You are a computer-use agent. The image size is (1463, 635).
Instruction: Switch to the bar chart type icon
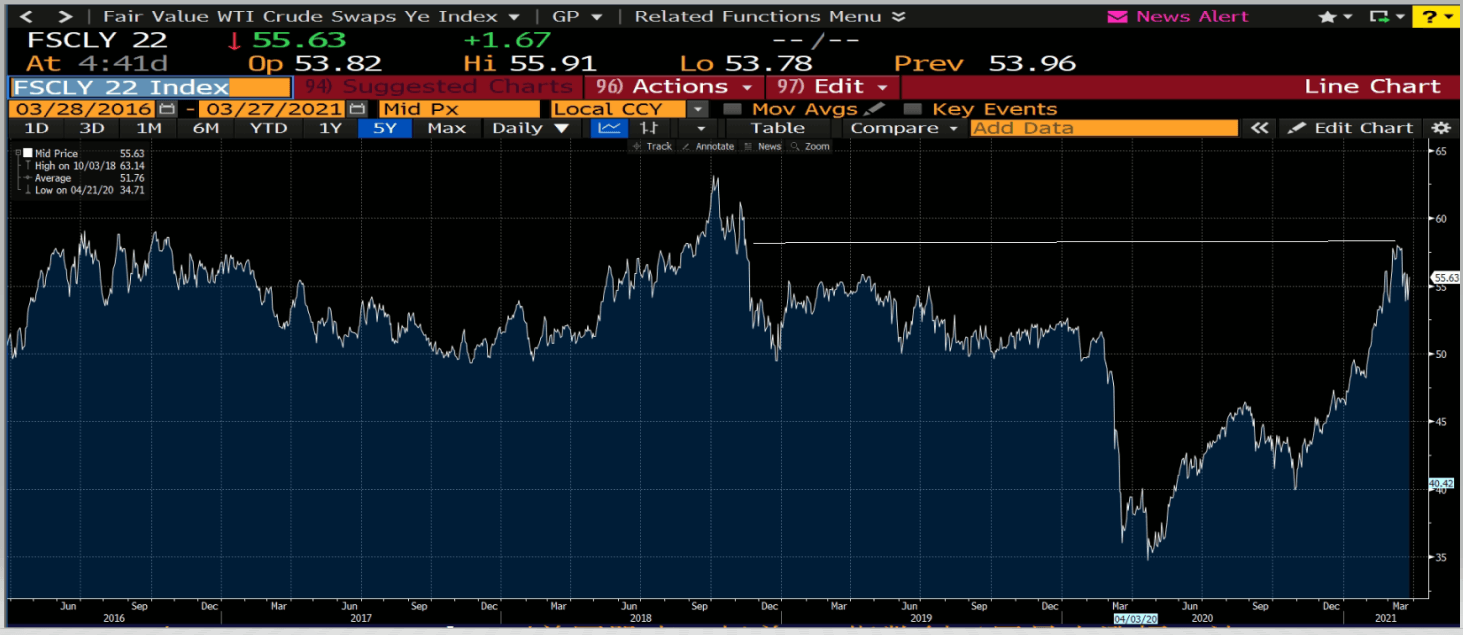(649, 128)
